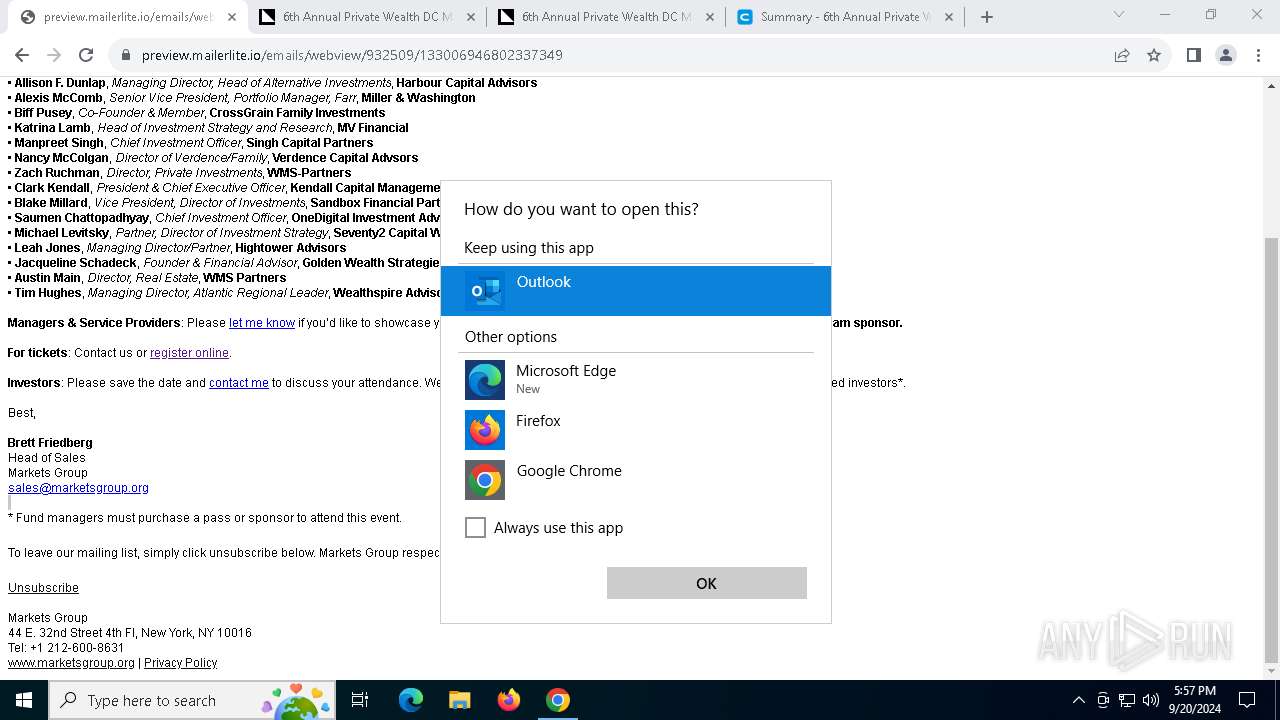This screenshot has width=1280, height=720.
Task: Launch Firefox from the taskbar
Action: 509,700
